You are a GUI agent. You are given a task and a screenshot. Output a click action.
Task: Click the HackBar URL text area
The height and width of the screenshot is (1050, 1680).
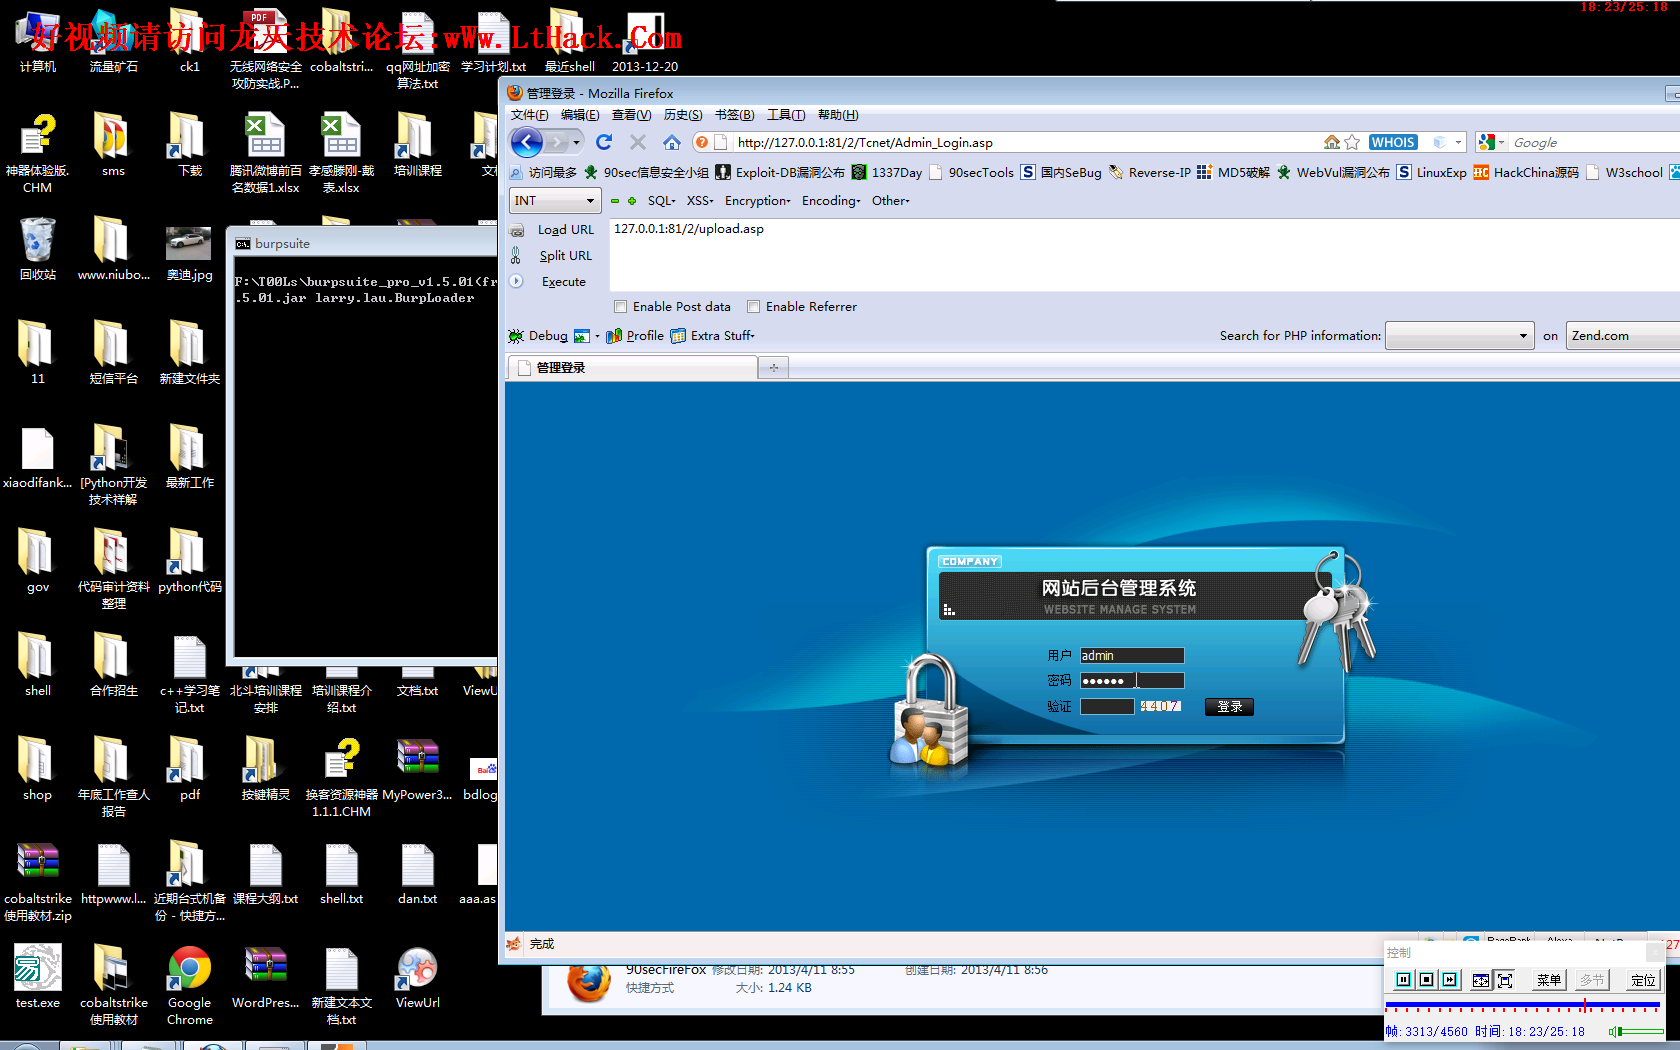tap(1144, 255)
